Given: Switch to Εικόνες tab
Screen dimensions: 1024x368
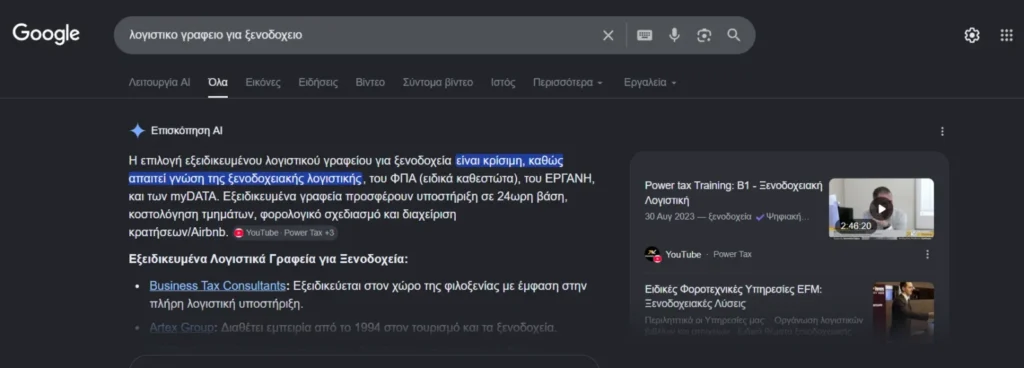Looking at the screenshot, I should pos(263,82).
